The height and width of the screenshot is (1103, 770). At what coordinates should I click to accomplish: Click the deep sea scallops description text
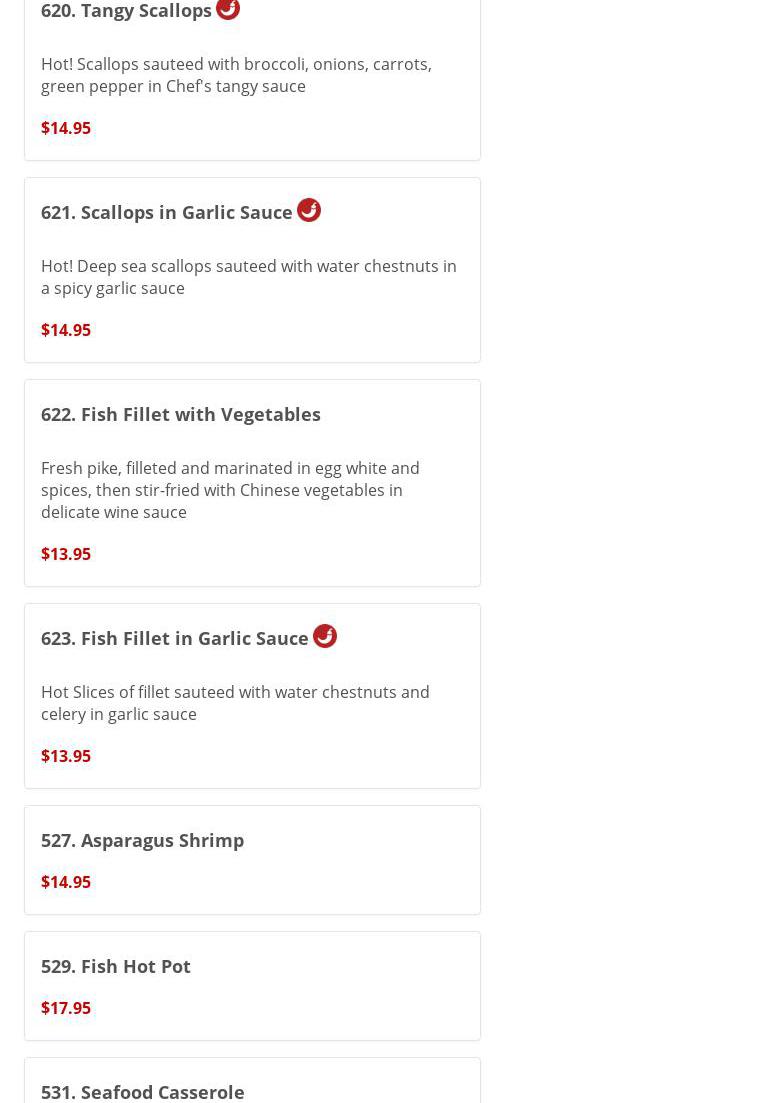pos(248,277)
